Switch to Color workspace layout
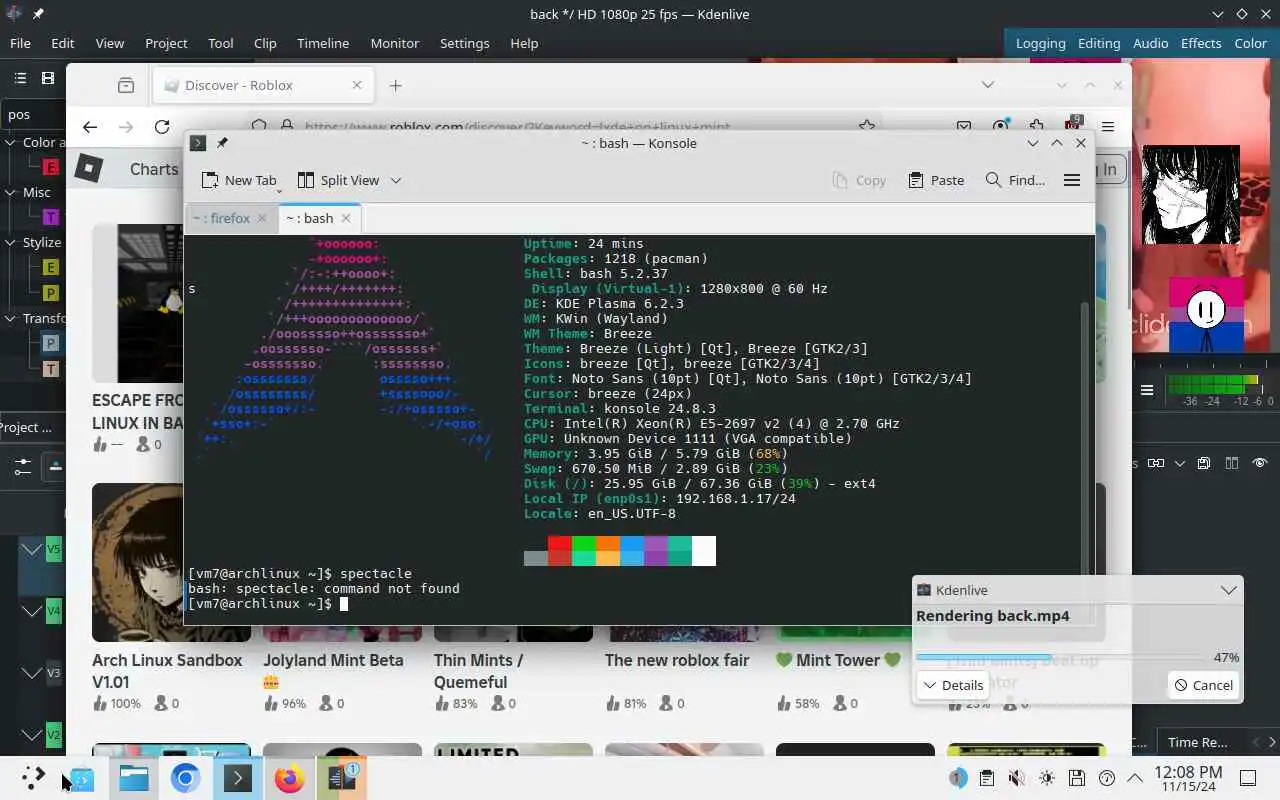1280x800 pixels. pos(1251,43)
